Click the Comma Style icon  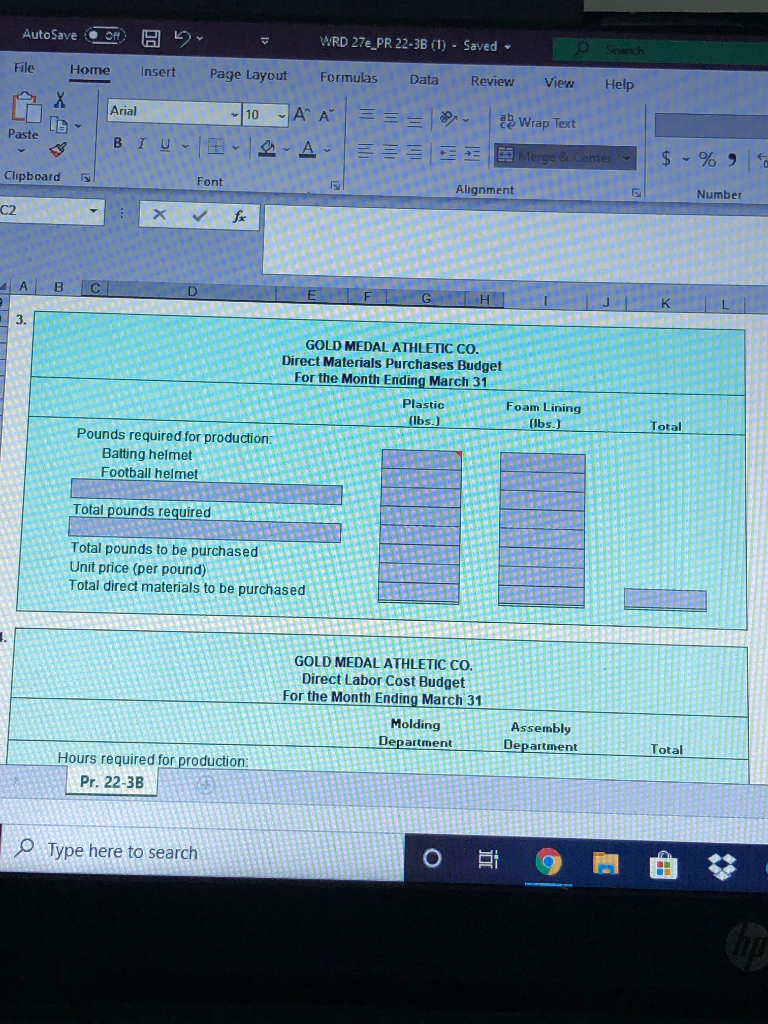733,159
